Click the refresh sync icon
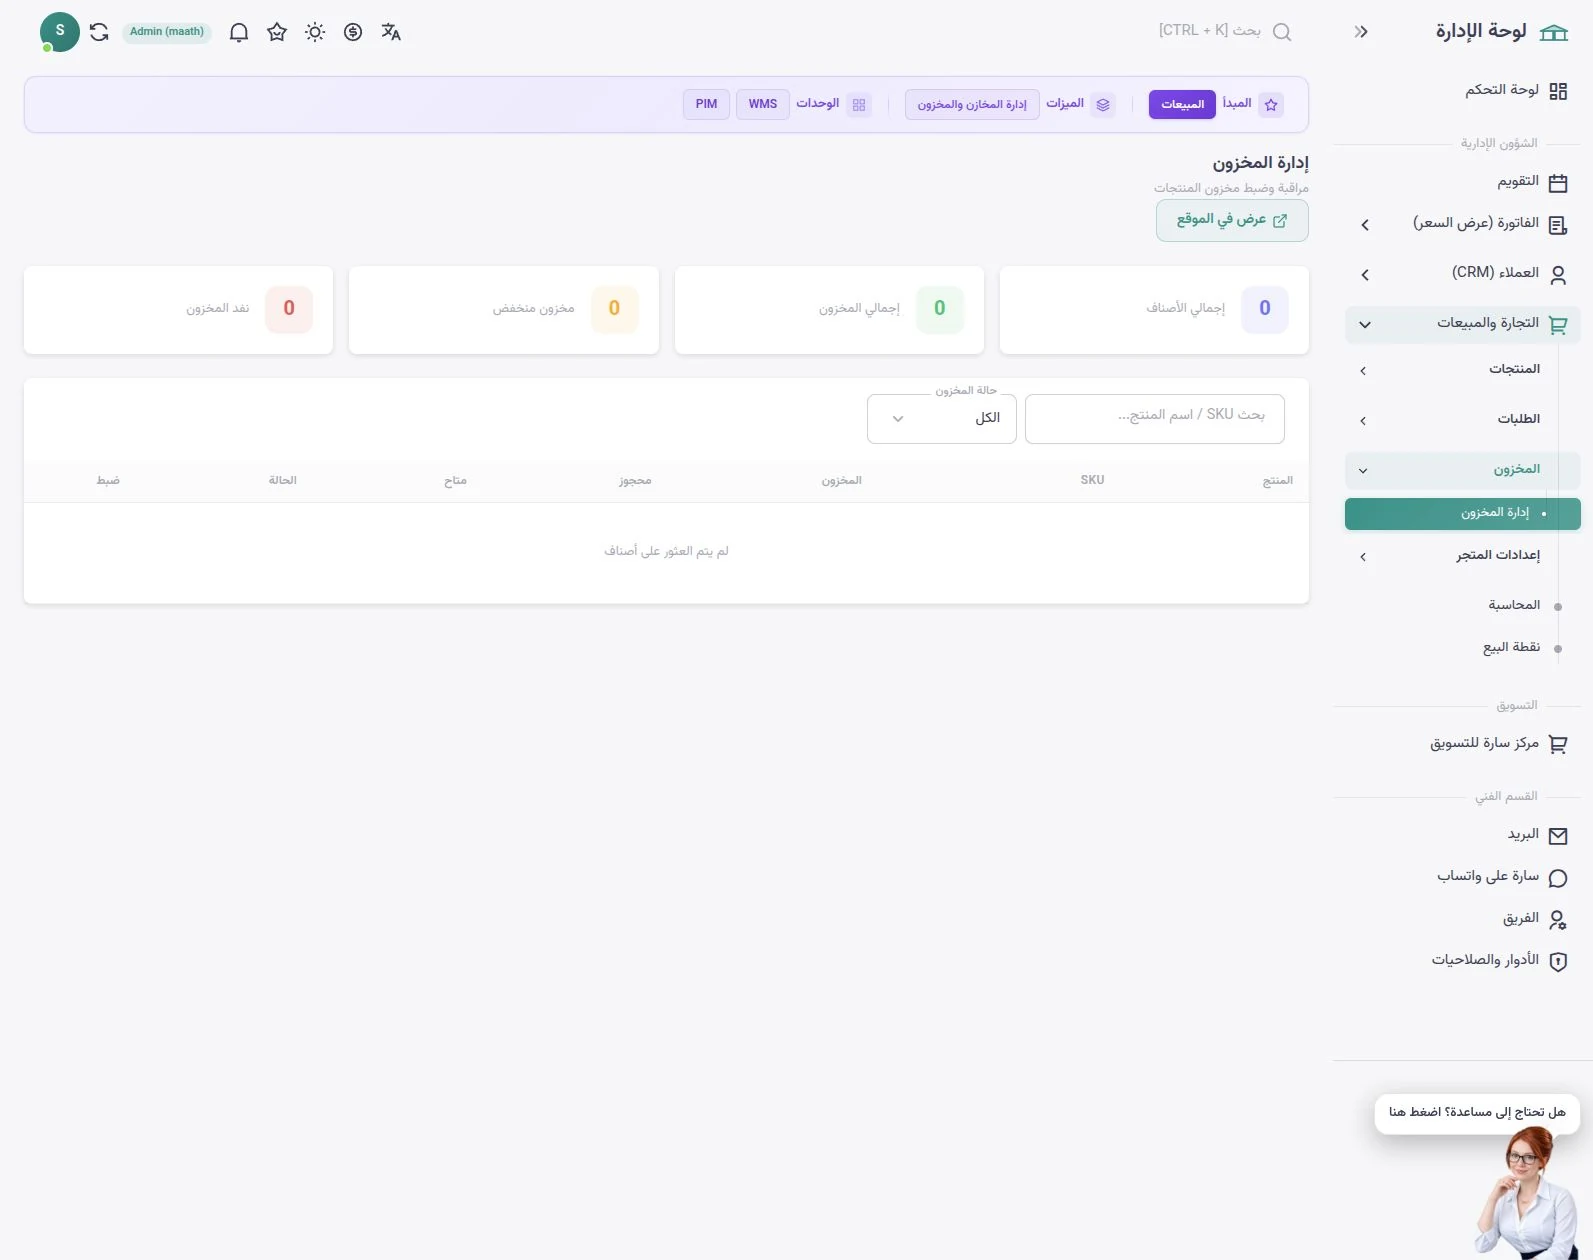 coord(99,32)
